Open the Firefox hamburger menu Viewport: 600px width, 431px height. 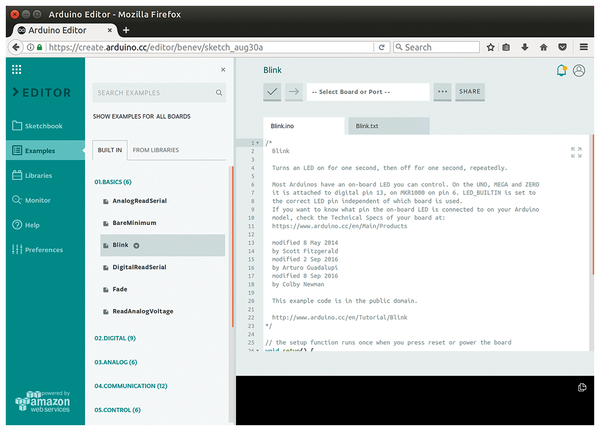584,47
